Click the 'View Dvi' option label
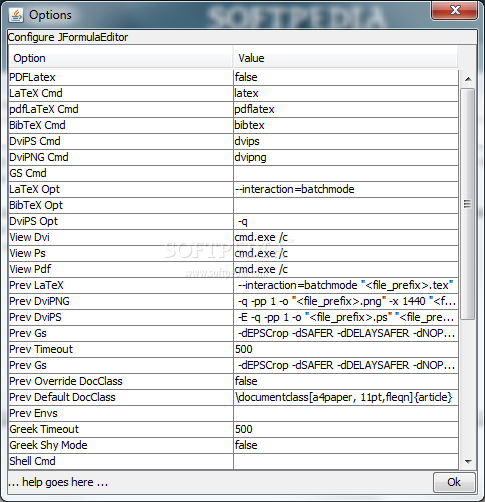 (x=29, y=237)
